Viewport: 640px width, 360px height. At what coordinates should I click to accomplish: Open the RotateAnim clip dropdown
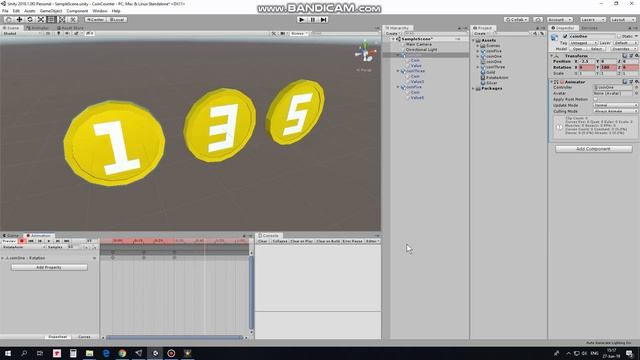(24, 247)
